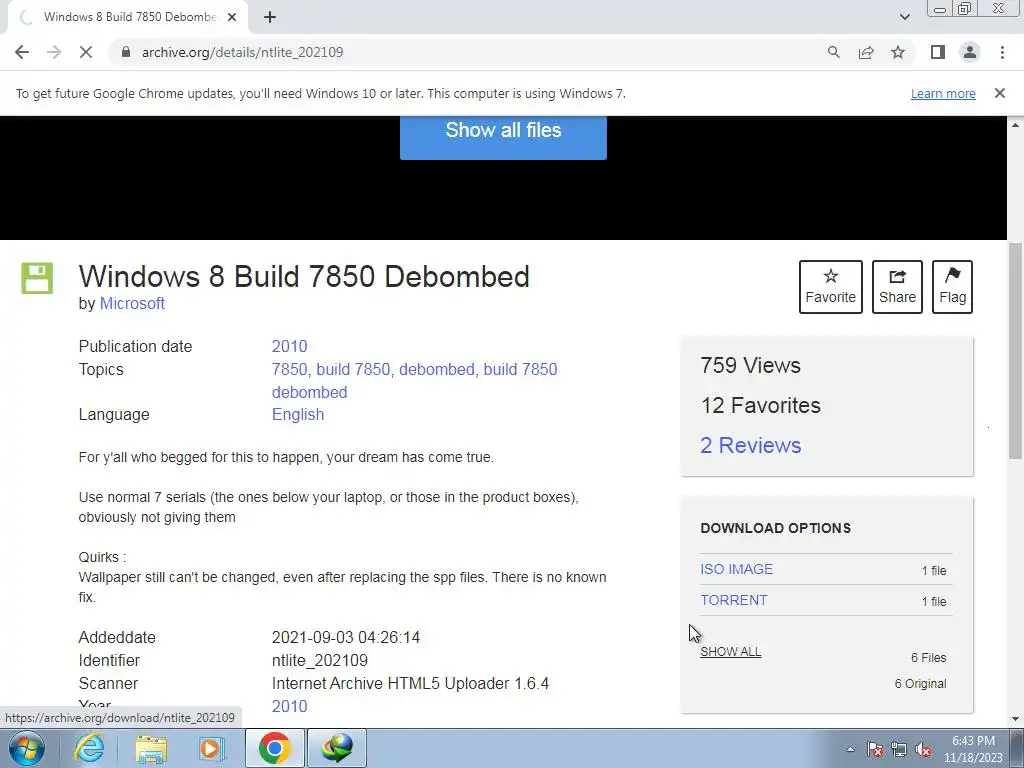Viewport: 1024px width, 768px height.
Task: Click the browser forward arrow
Action: (x=54, y=52)
